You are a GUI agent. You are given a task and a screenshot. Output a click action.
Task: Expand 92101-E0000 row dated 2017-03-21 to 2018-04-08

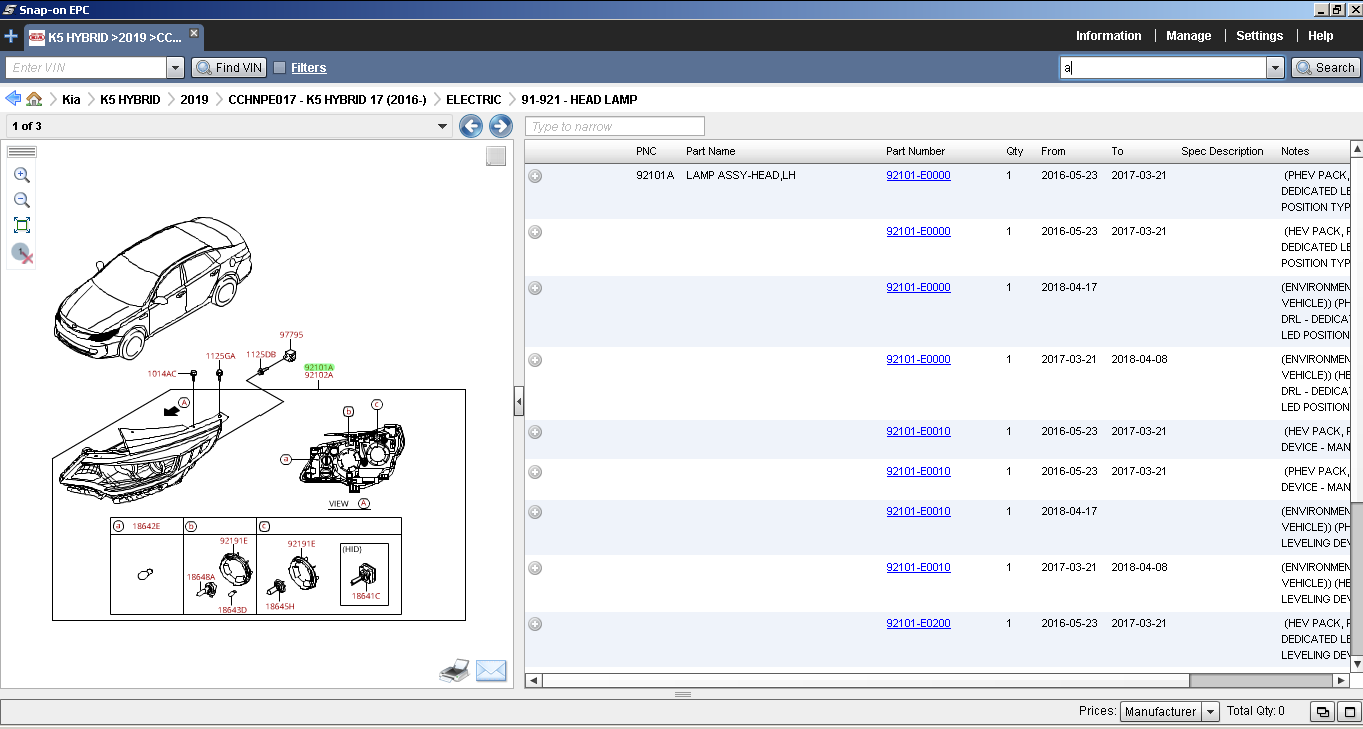(x=535, y=360)
